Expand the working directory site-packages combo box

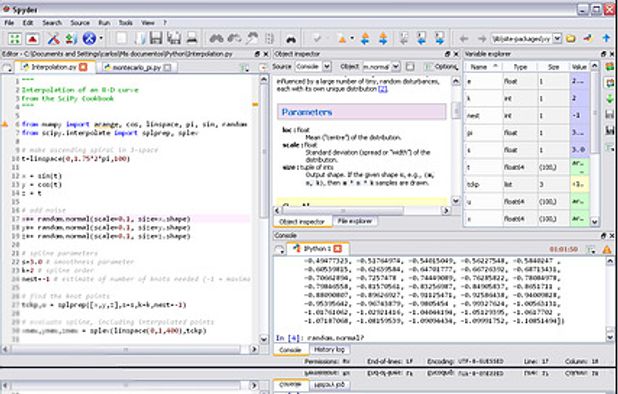pos(557,38)
